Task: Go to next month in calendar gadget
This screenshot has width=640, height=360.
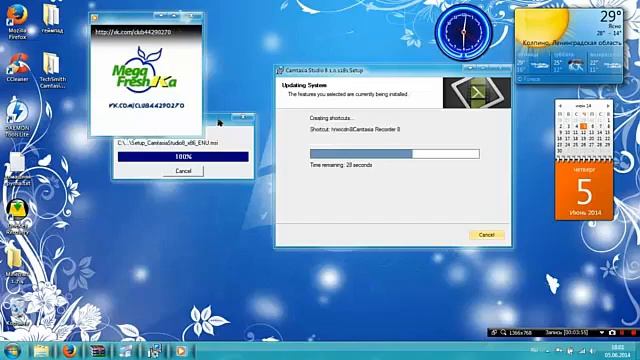Action: point(608,106)
